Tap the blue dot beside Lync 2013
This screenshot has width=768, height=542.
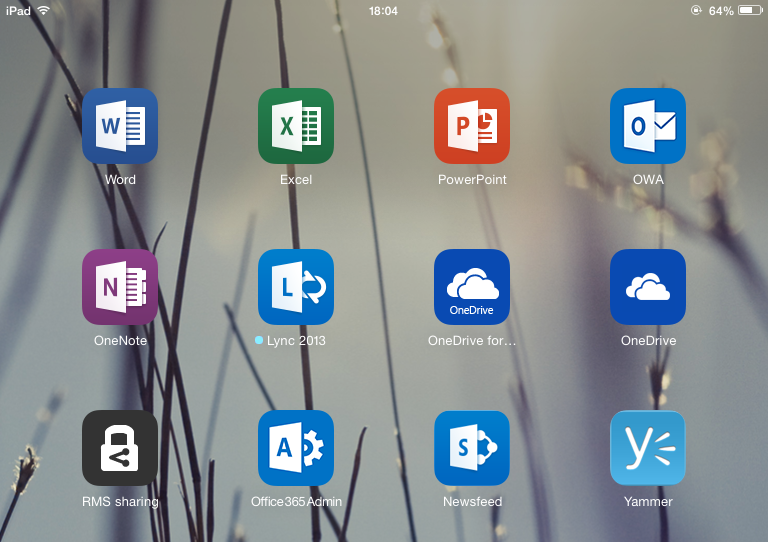(x=259, y=341)
